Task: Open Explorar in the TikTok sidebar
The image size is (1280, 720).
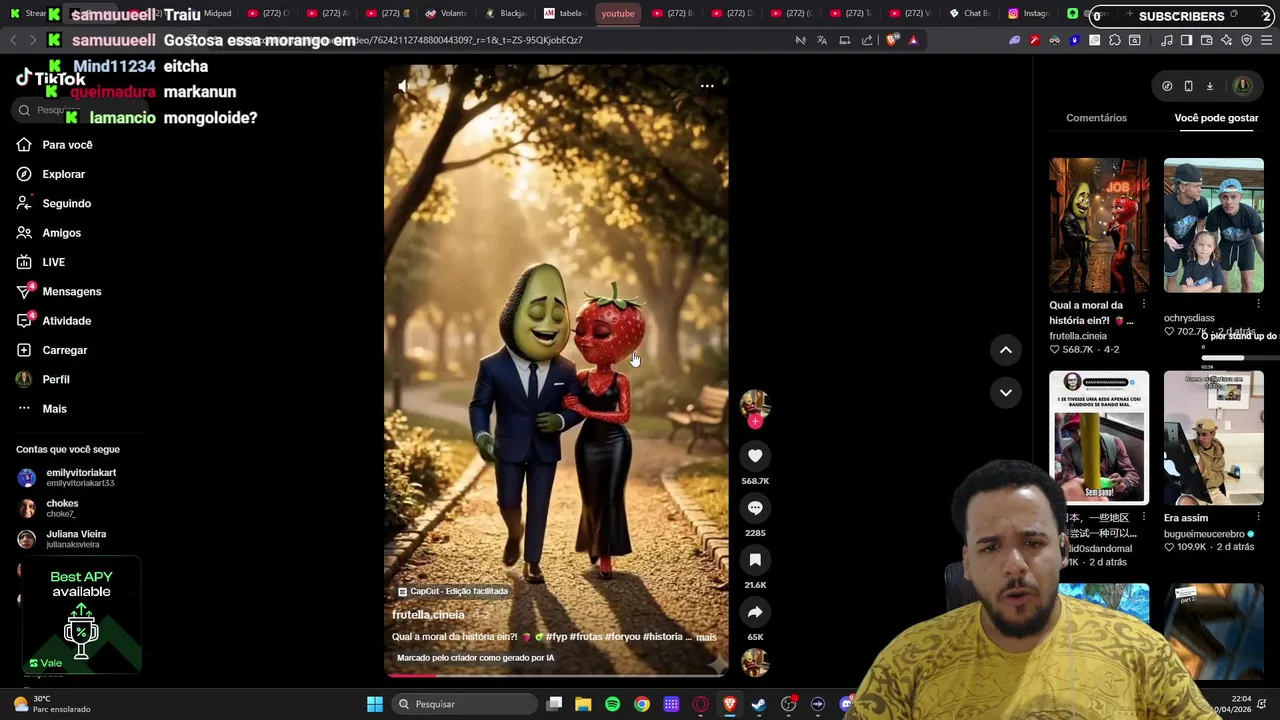Action: pos(64,174)
